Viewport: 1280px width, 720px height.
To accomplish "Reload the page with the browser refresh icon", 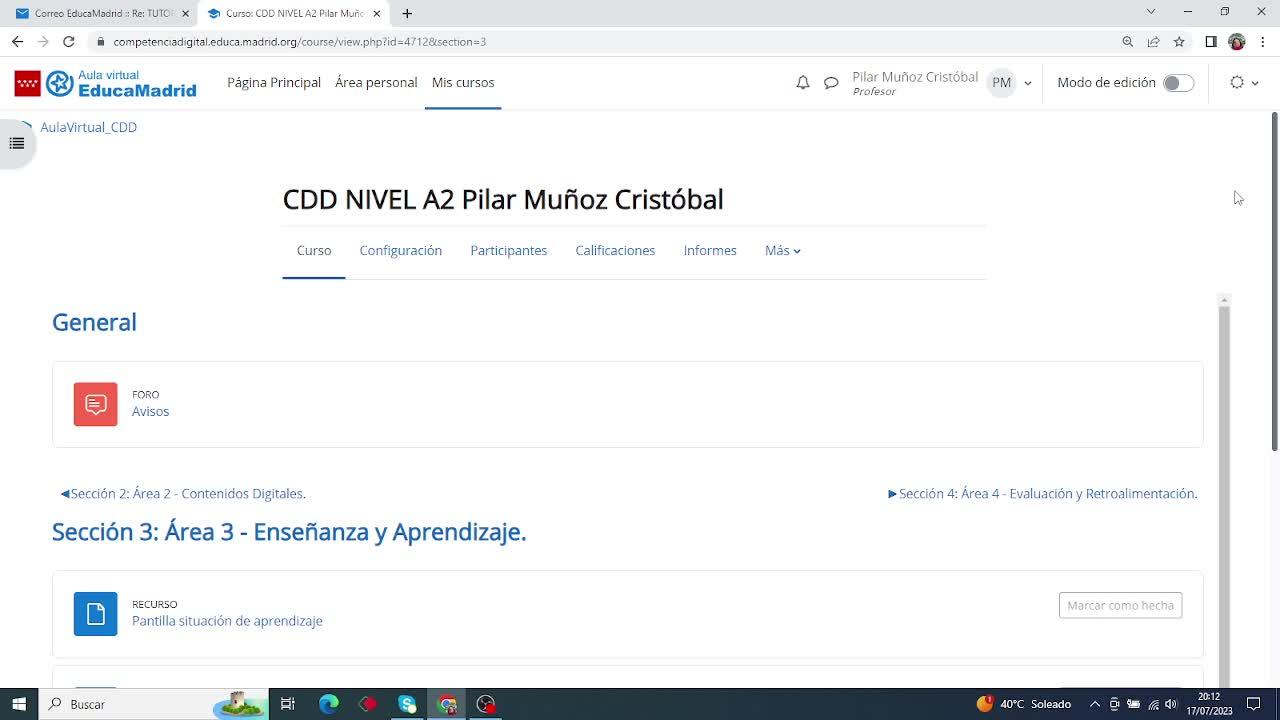I will point(69,42).
